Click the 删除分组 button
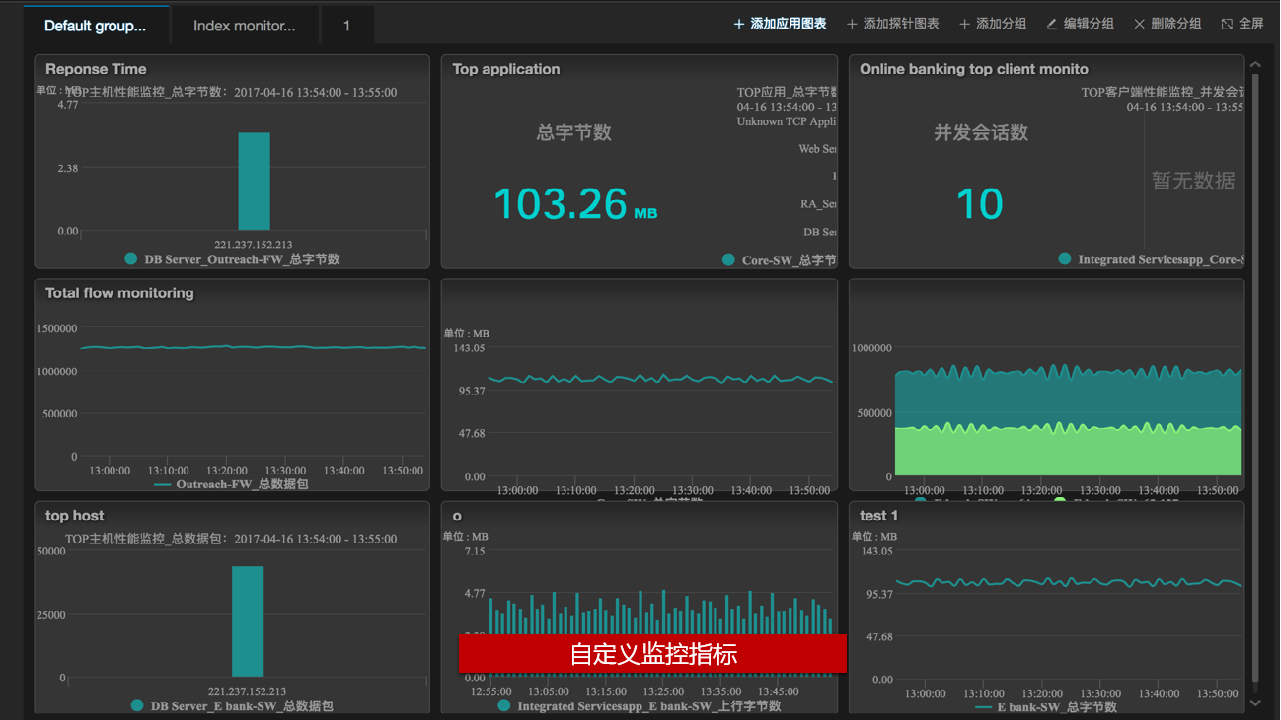This screenshot has width=1281, height=720. (1168, 24)
